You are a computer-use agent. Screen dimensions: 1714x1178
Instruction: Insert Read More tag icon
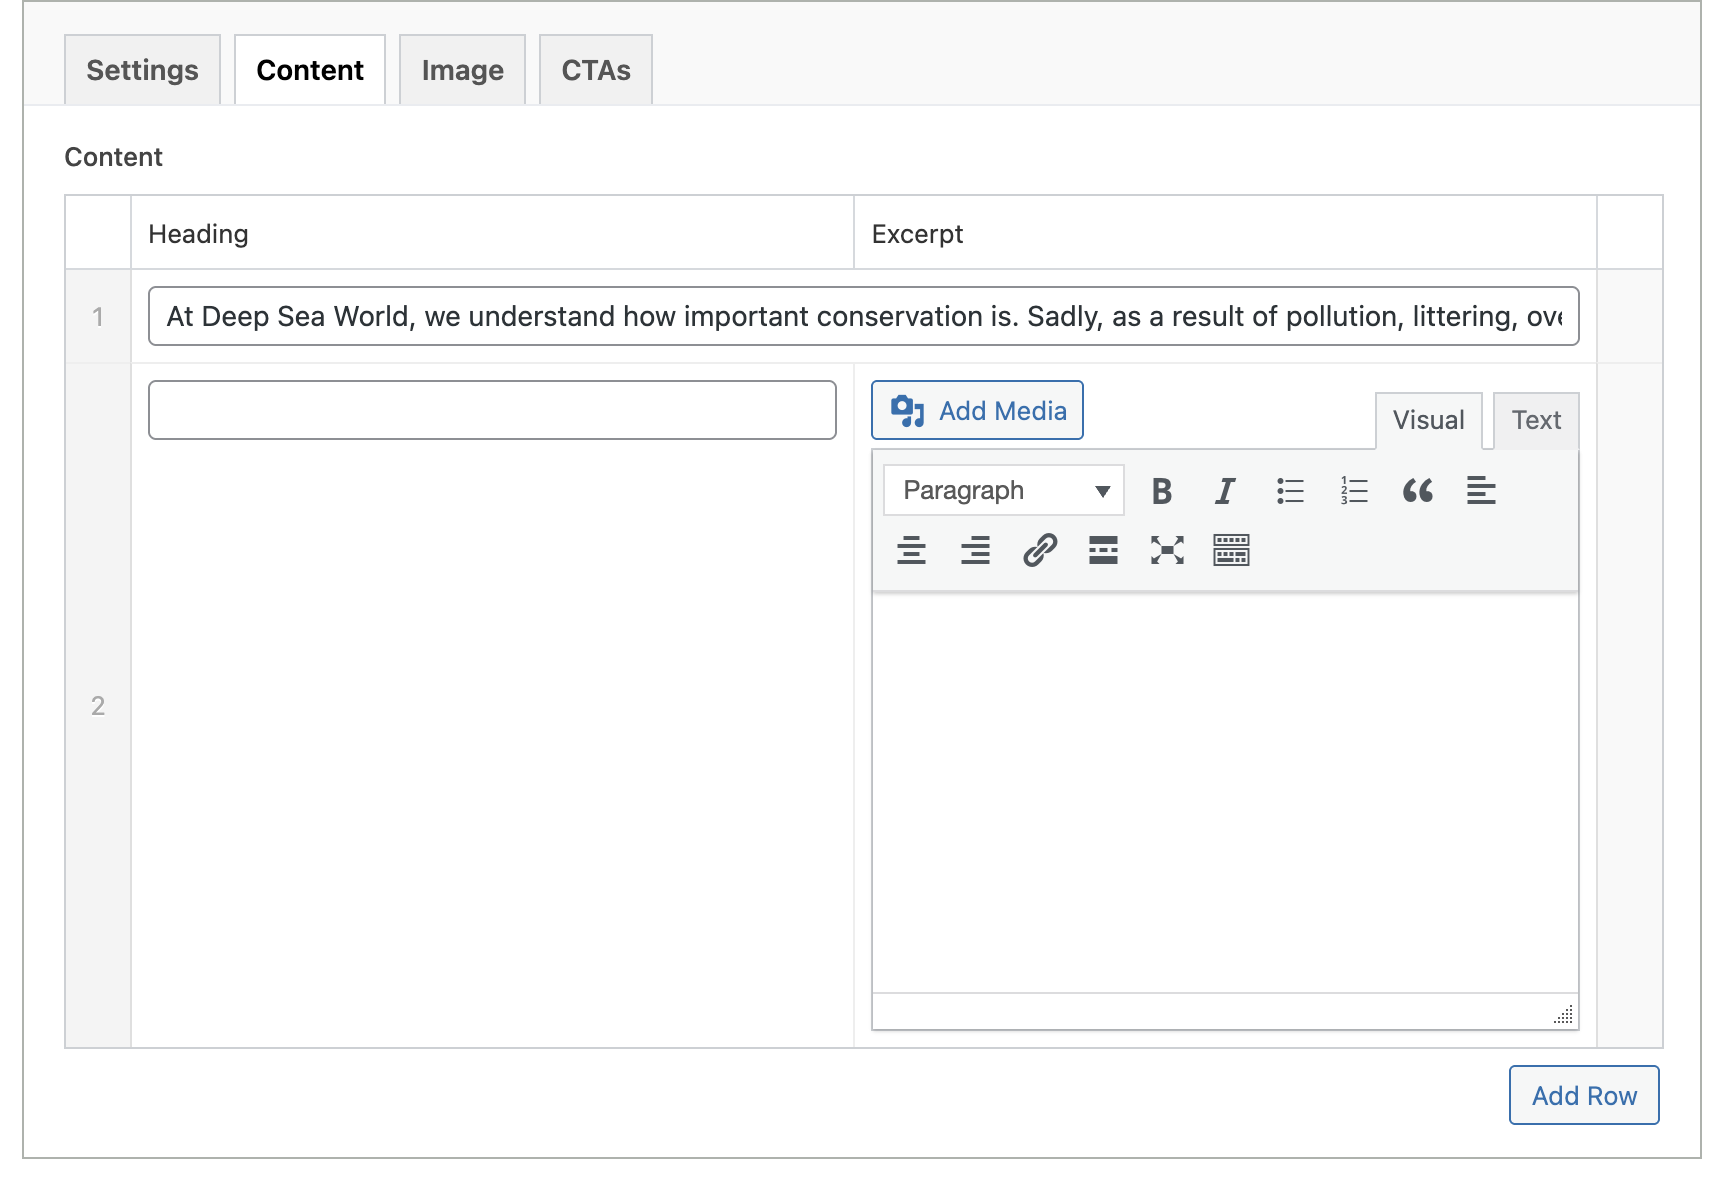[1103, 550]
